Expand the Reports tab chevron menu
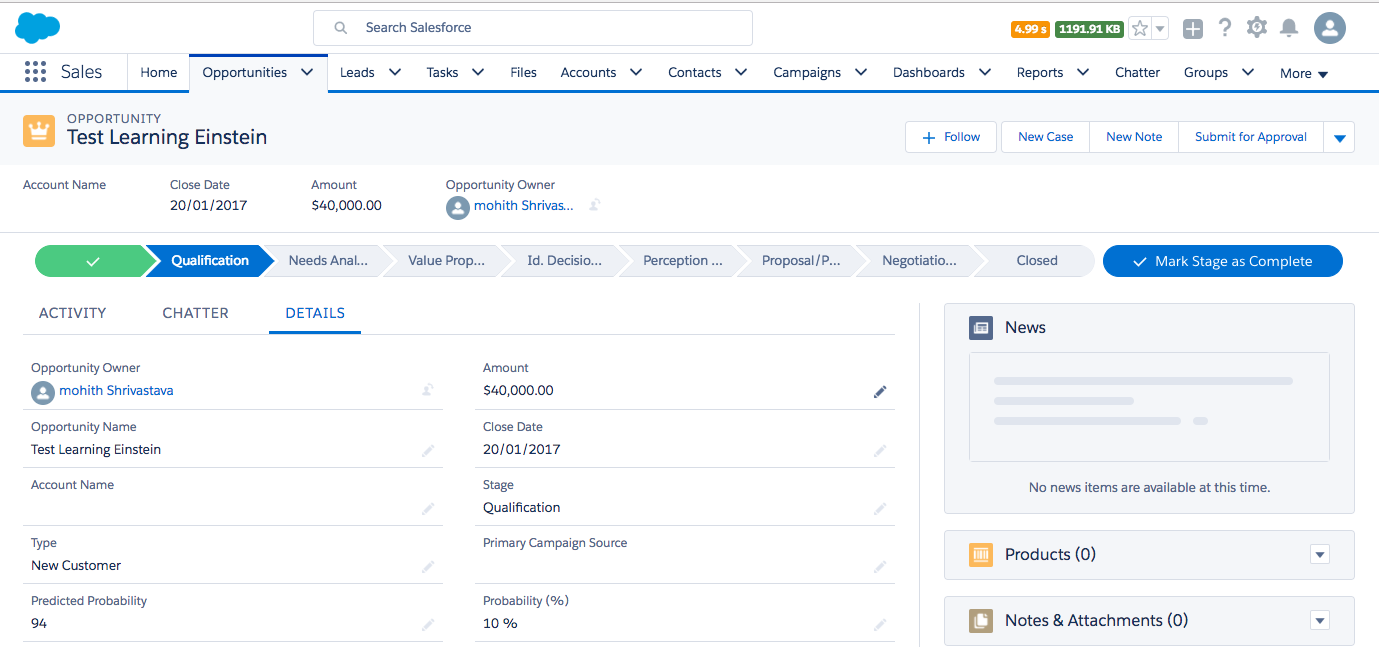 tap(1083, 72)
